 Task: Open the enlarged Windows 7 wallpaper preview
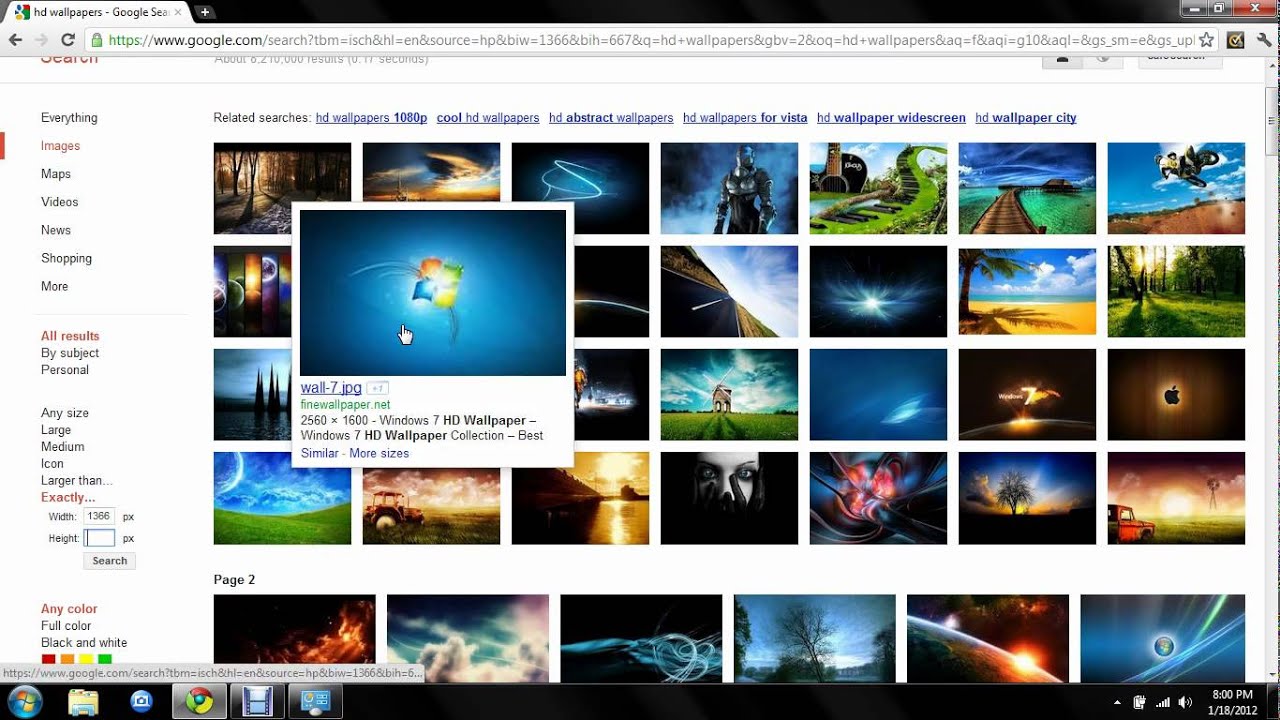[x=433, y=293]
